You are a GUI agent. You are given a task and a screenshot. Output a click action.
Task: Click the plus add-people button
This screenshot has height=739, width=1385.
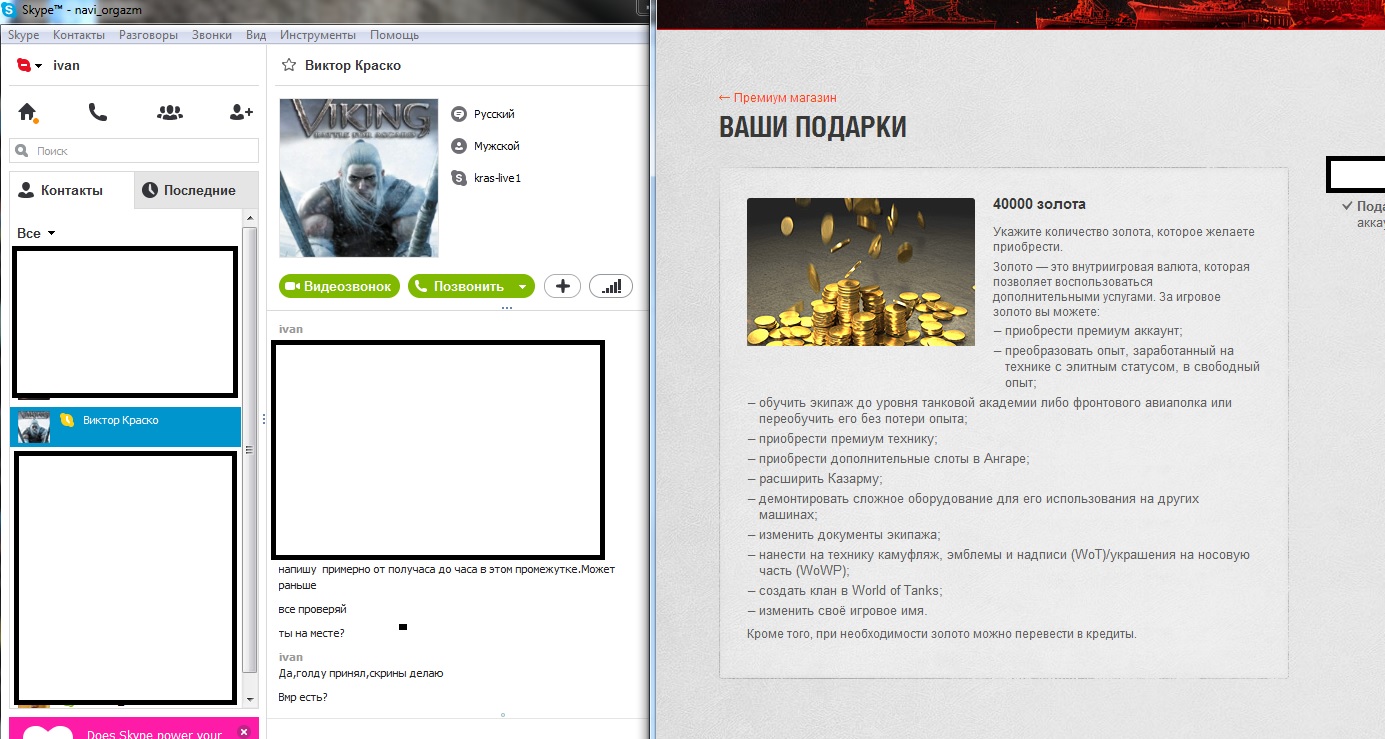tap(562, 286)
